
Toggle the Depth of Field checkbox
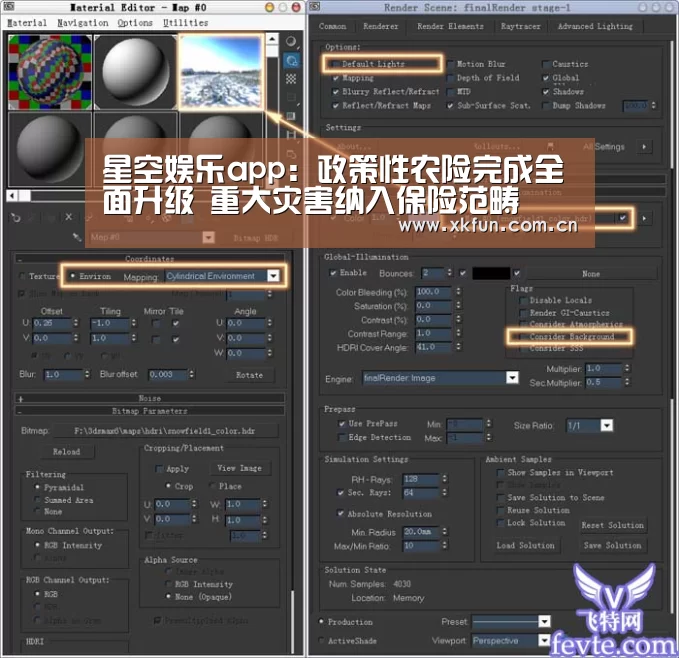pos(450,78)
